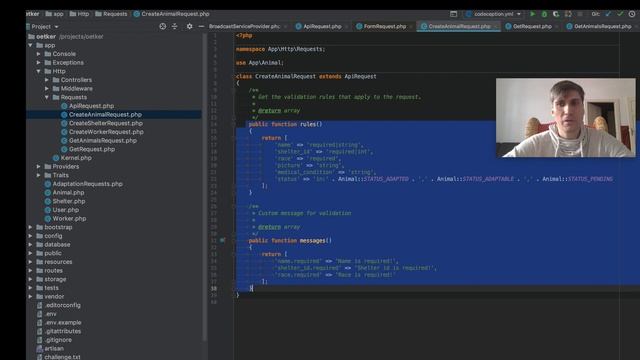Viewport: 640px width, 360px height.
Task: Open Git history clock icon
Action: (632, 14)
